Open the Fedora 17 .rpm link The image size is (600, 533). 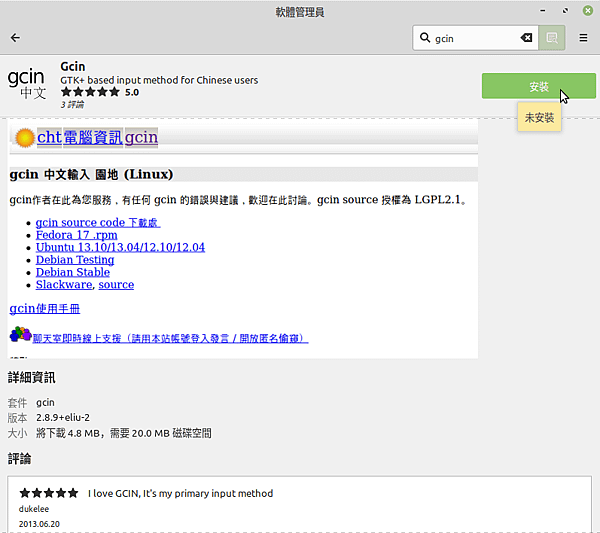77,235
